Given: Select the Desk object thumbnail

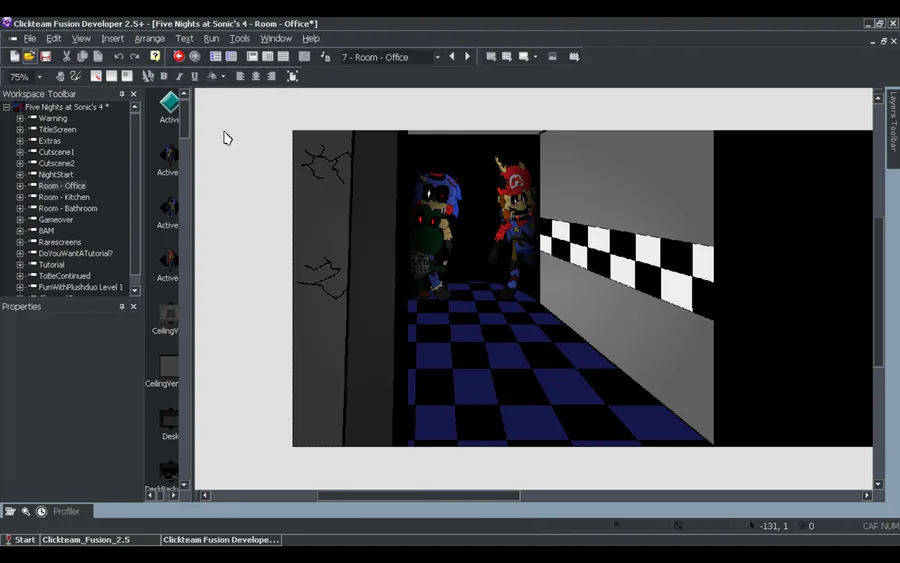Looking at the screenshot, I should point(169,420).
